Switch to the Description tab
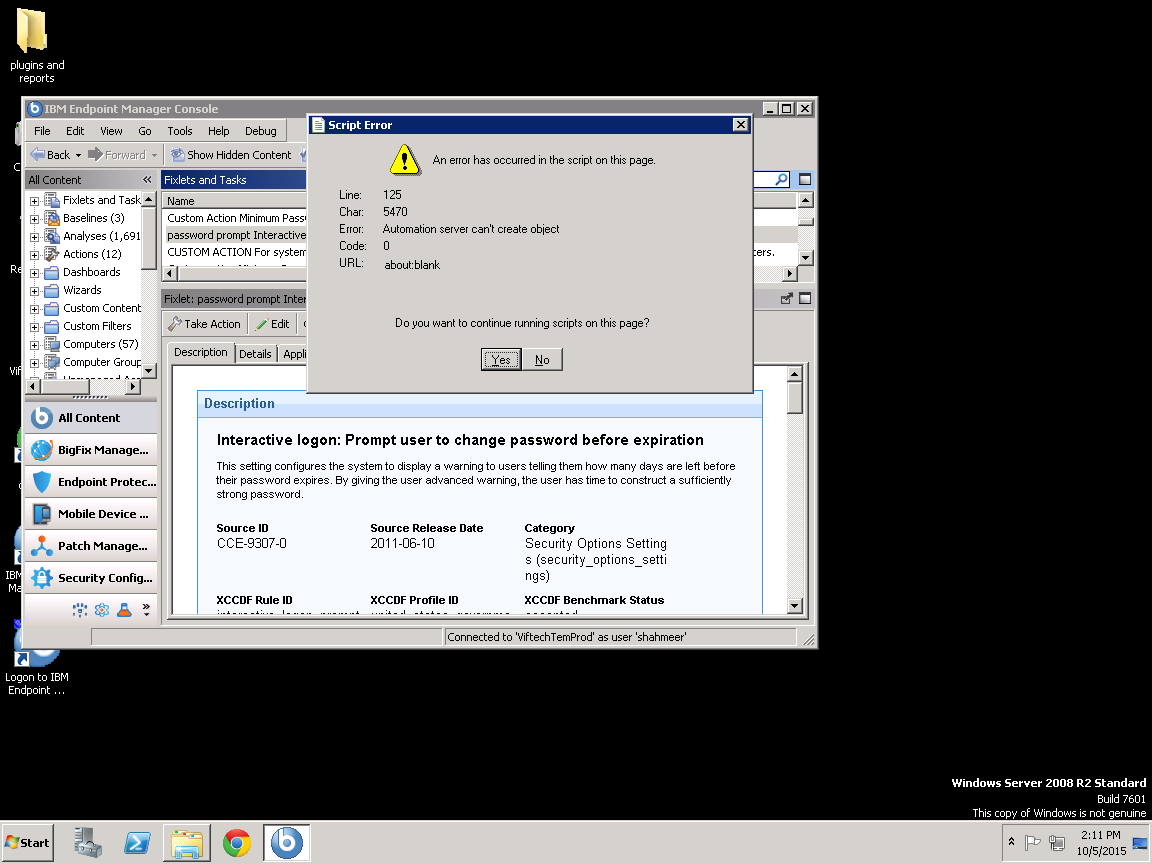This screenshot has width=1152, height=864. tap(201, 353)
